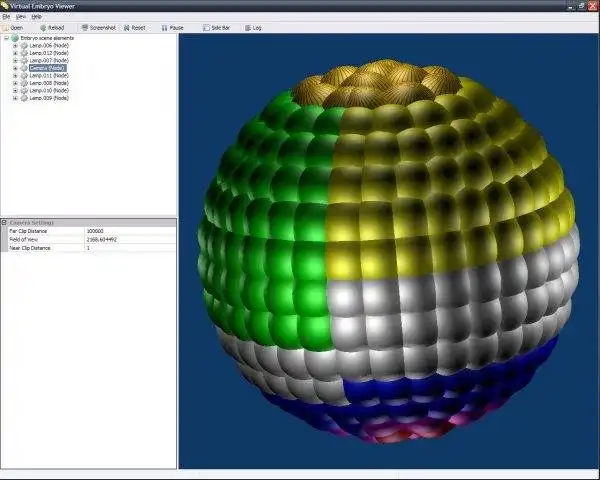Toggle the Side Bar panel

(x=206, y=28)
